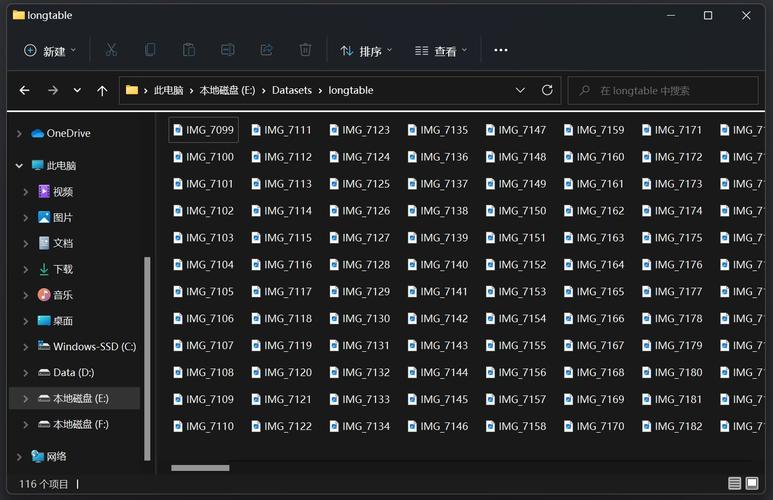Image resolution: width=773 pixels, height=500 pixels.
Task: Select file IMG_7110
Action: (204, 426)
